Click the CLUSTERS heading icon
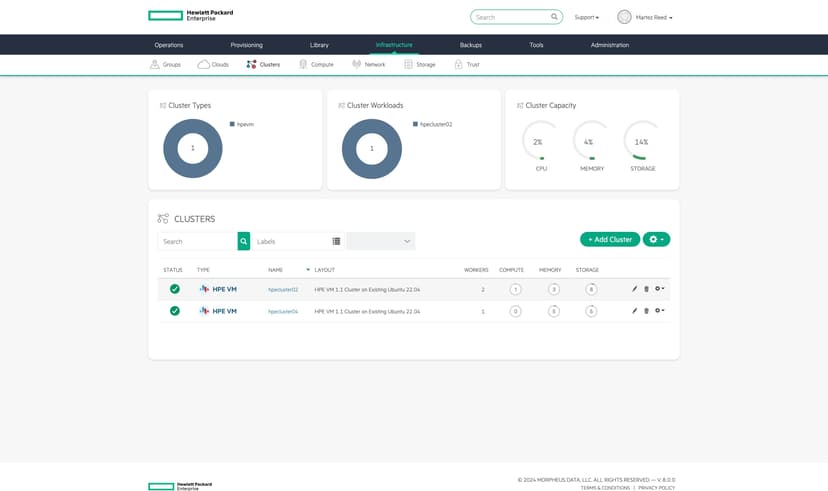Viewport: 828px width, 491px height. point(163,219)
